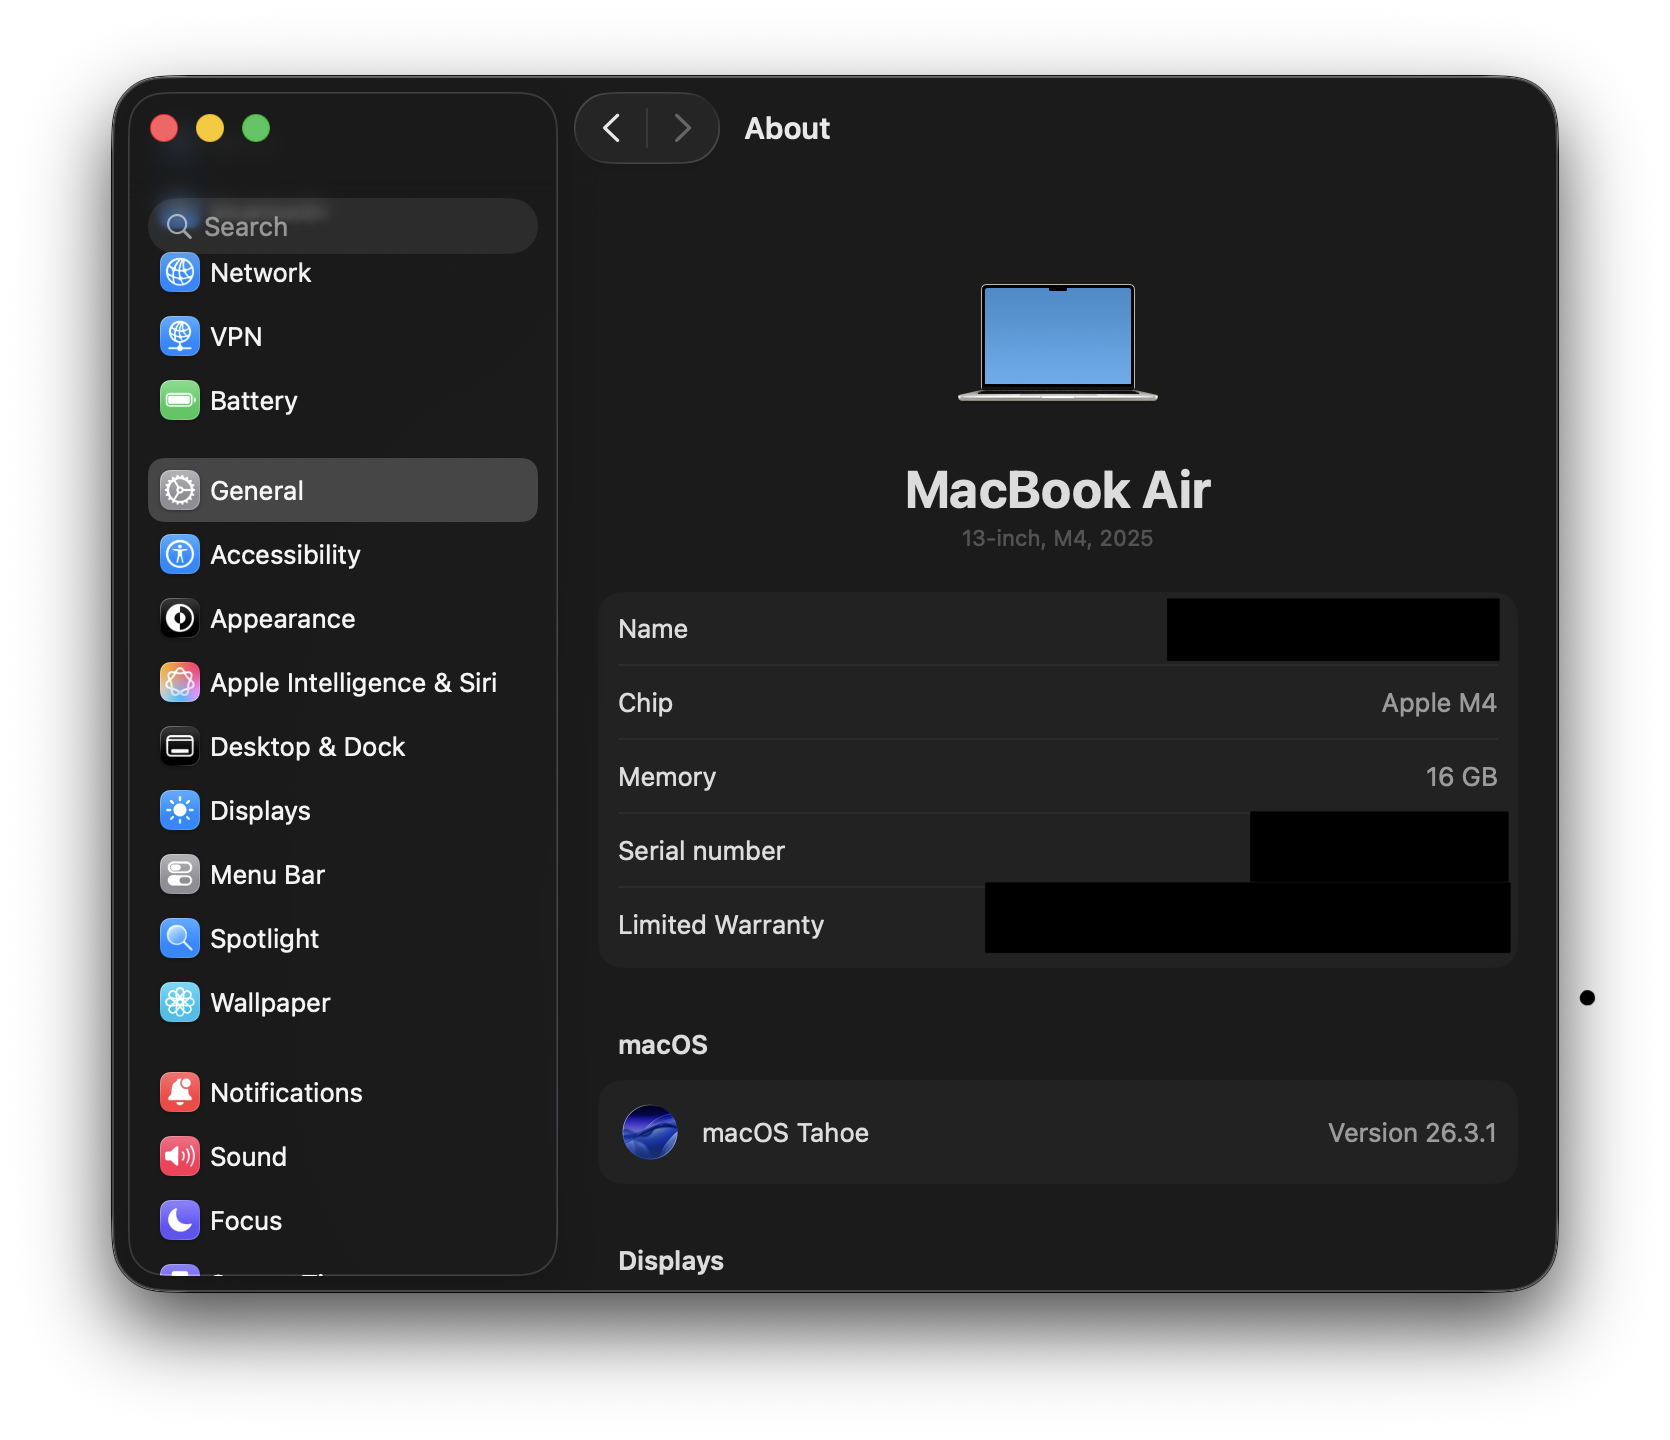Image resolution: width=1670 pixels, height=1440 pixels.
Task: Click the "13-inch, M4, 2025" subtitle
Action: [x=1058, y=538]
